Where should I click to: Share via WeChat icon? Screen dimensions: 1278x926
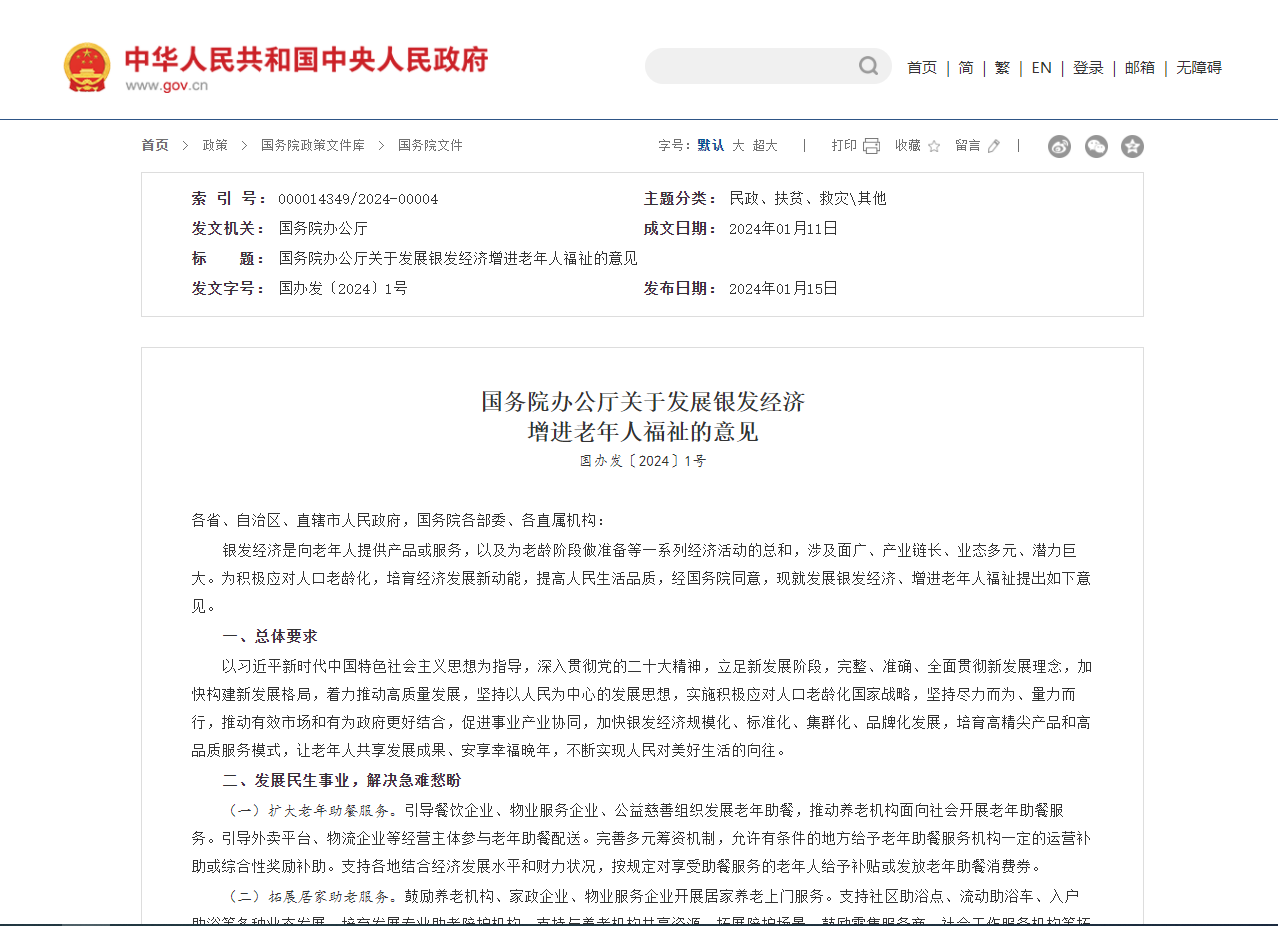1096,147
